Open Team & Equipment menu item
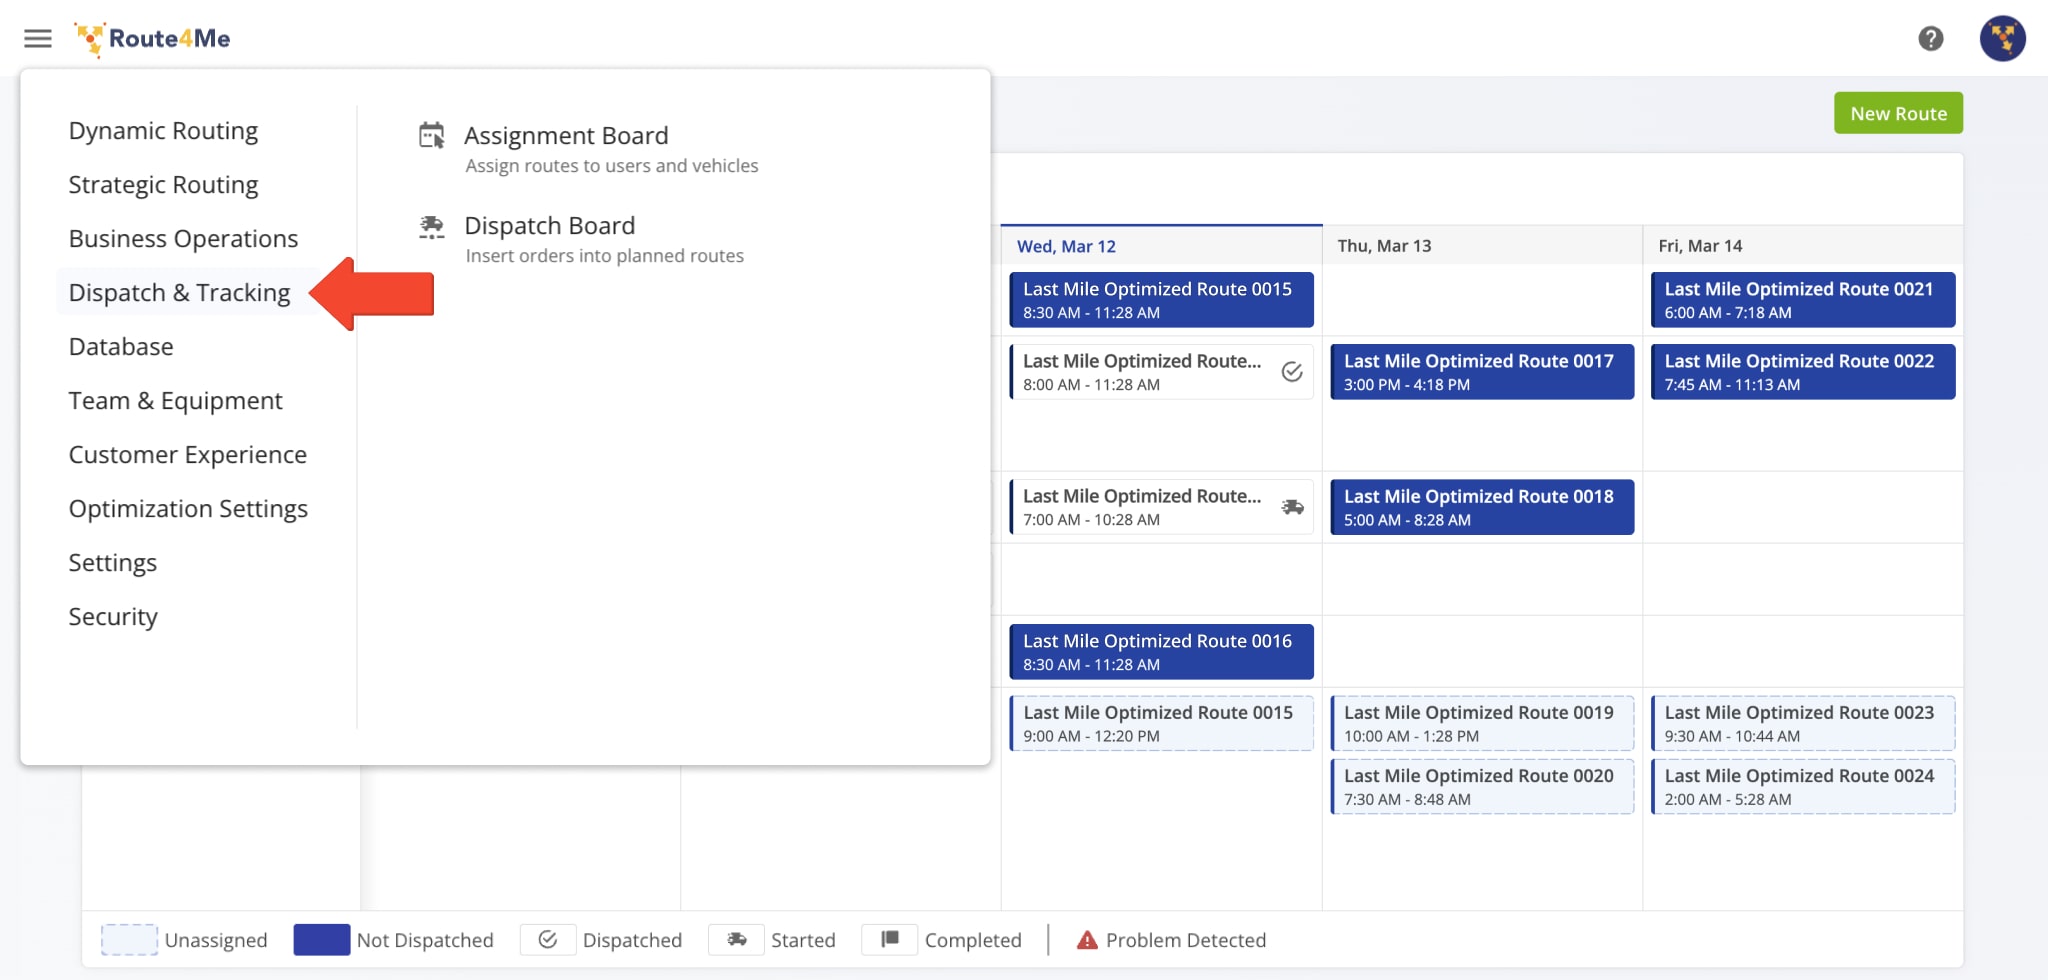Screen dimensions: 2048x980 coord(174,400)
